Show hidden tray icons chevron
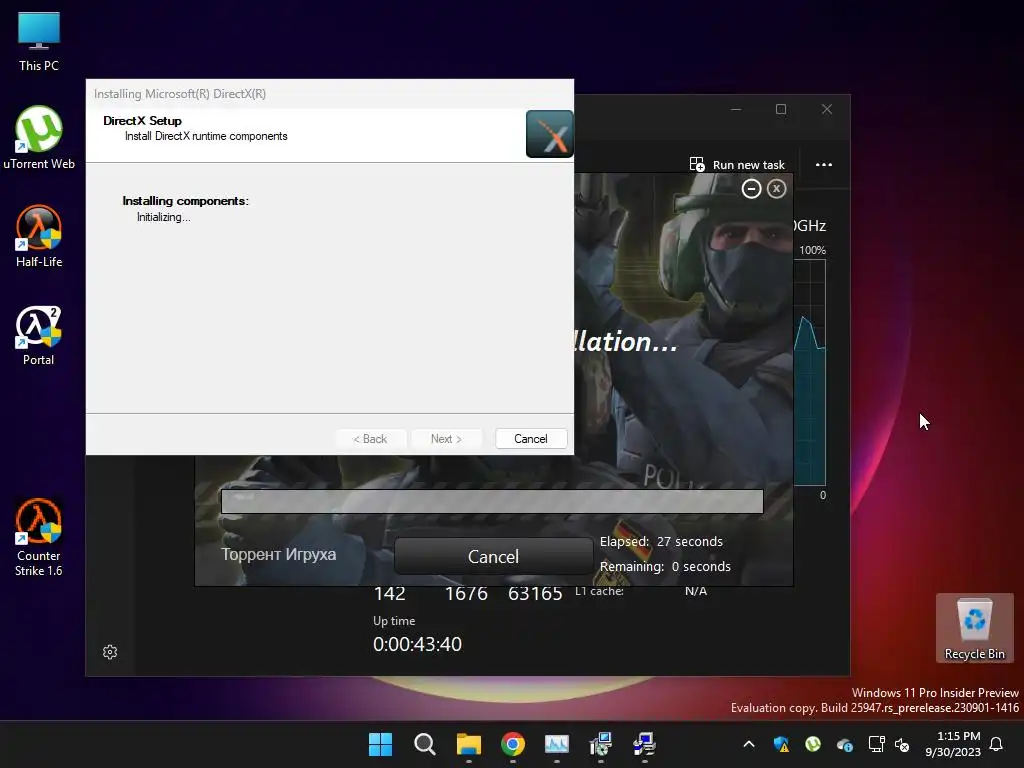1024x768 pixels. 749,744
